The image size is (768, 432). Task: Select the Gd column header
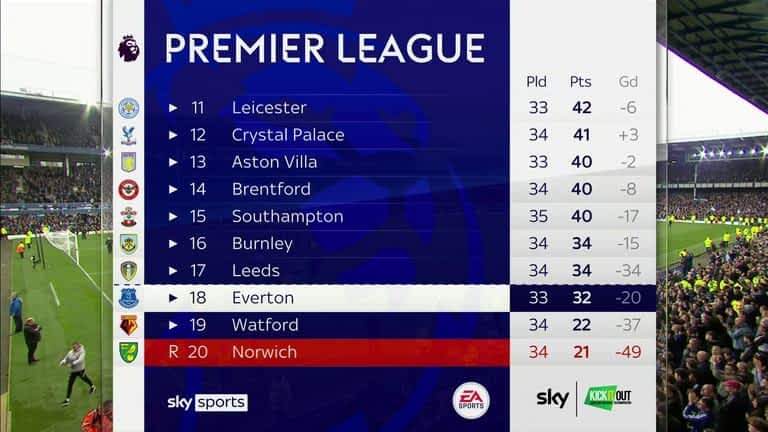pyautogui.click(x=628, y=82)
